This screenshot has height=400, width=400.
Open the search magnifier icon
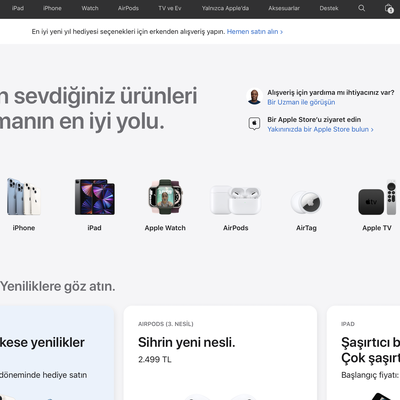[361, 8]
